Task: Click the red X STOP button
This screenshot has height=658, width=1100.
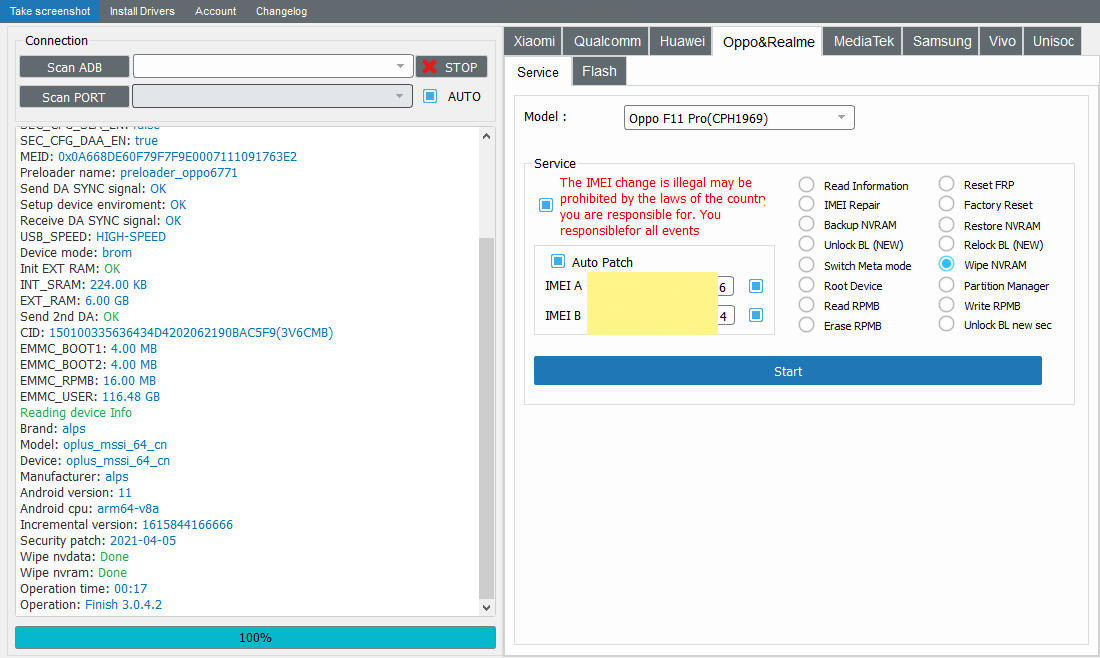Action: 451,67
